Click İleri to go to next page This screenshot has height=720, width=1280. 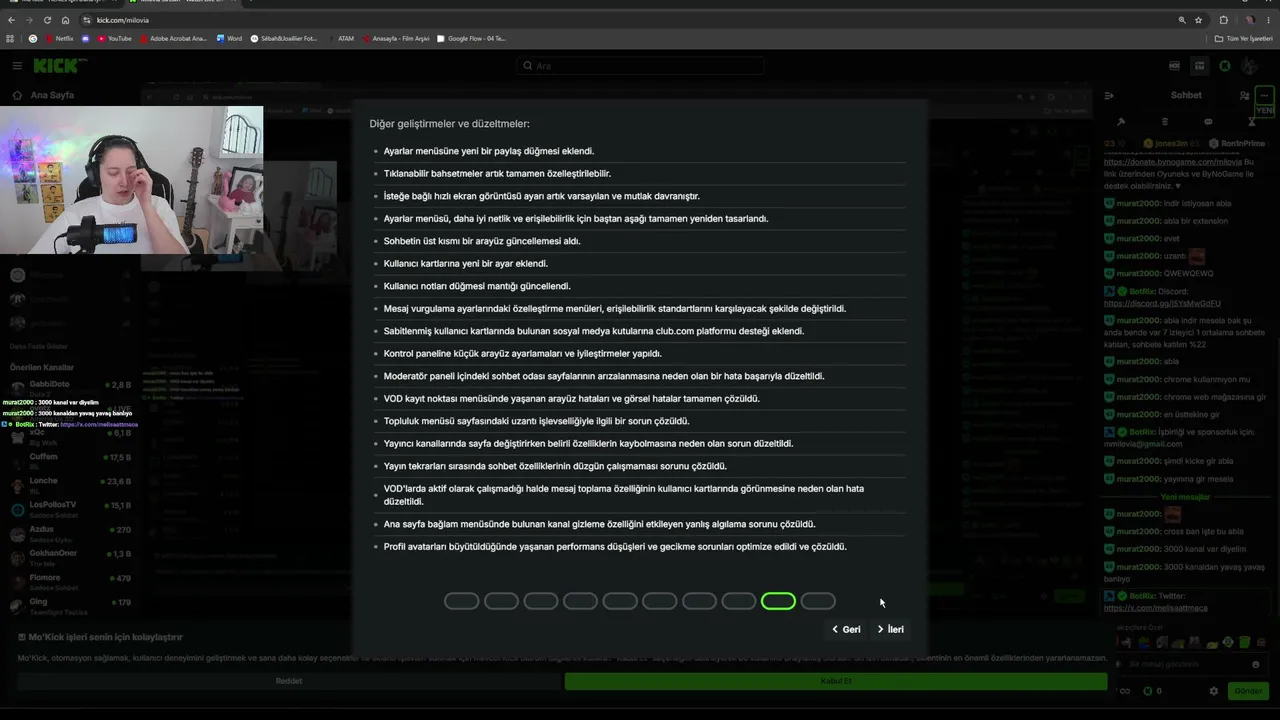[890, 630]
